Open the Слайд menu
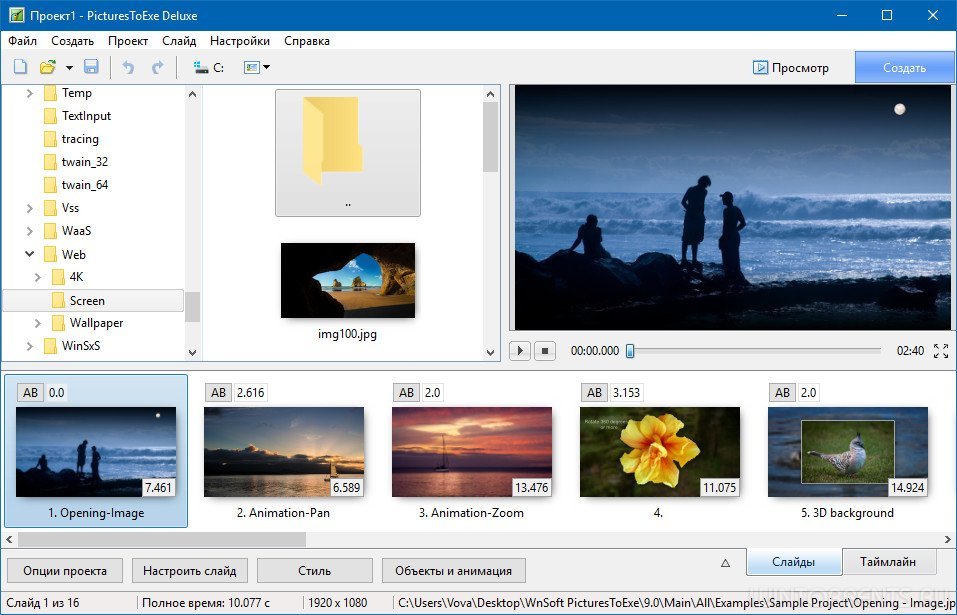Screen dimensions: 957x615 pos(179,41)
